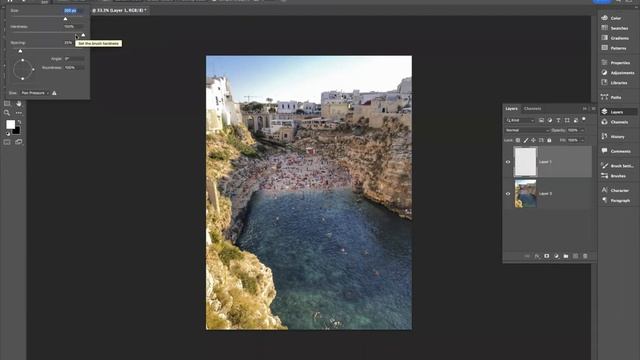Select the Layer 1 RGB/8 document tab
Viewport: 640px width, 360px height.
(119, 10)
